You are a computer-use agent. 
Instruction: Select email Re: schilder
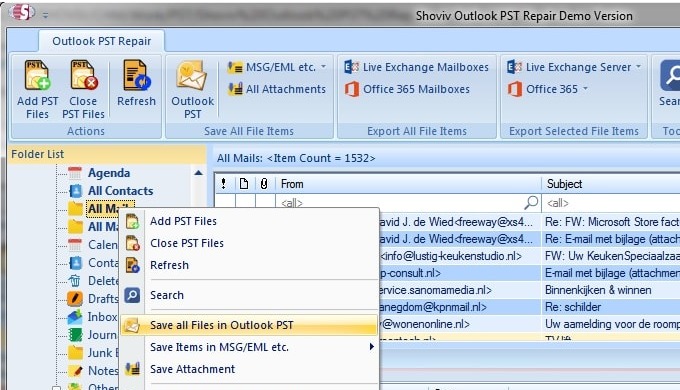573,307
